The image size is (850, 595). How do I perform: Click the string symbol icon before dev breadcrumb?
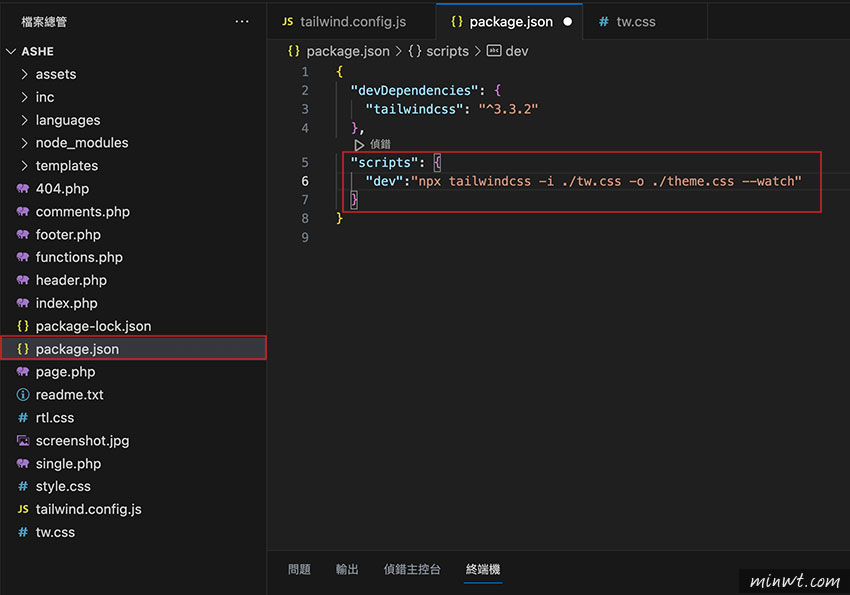coord(494,51)
